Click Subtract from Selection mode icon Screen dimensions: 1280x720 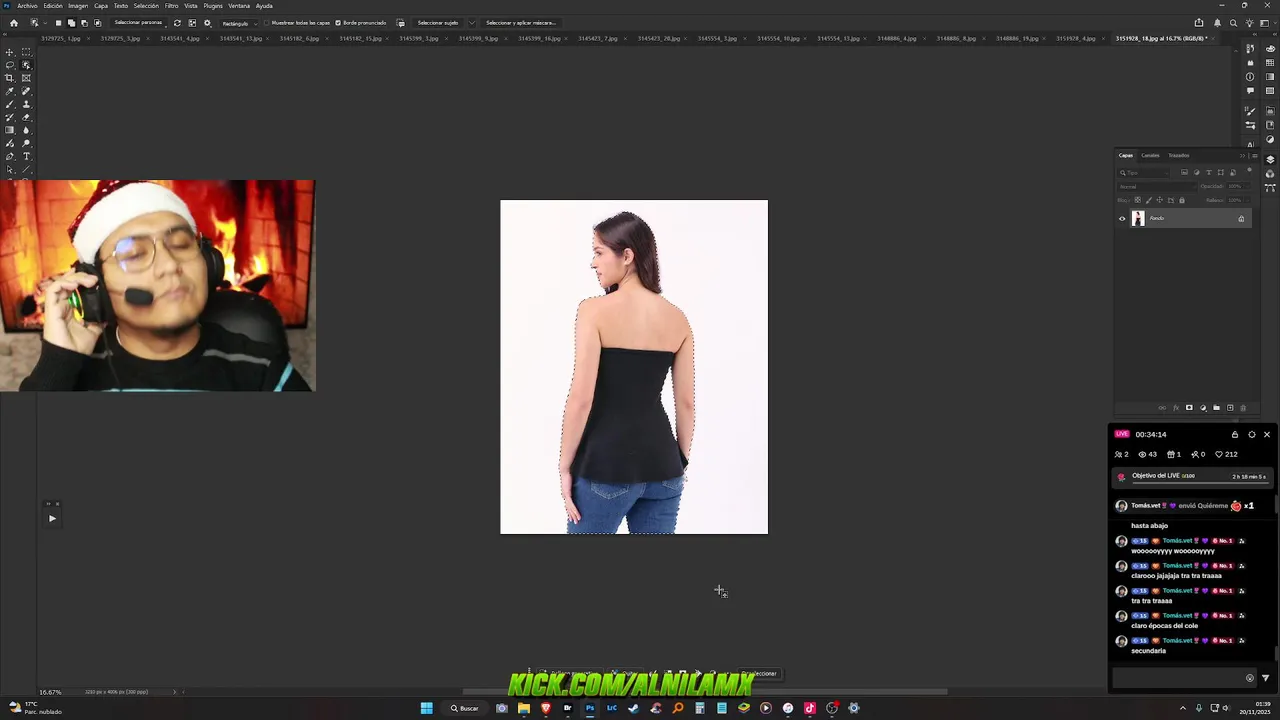[x=84, y=23]
